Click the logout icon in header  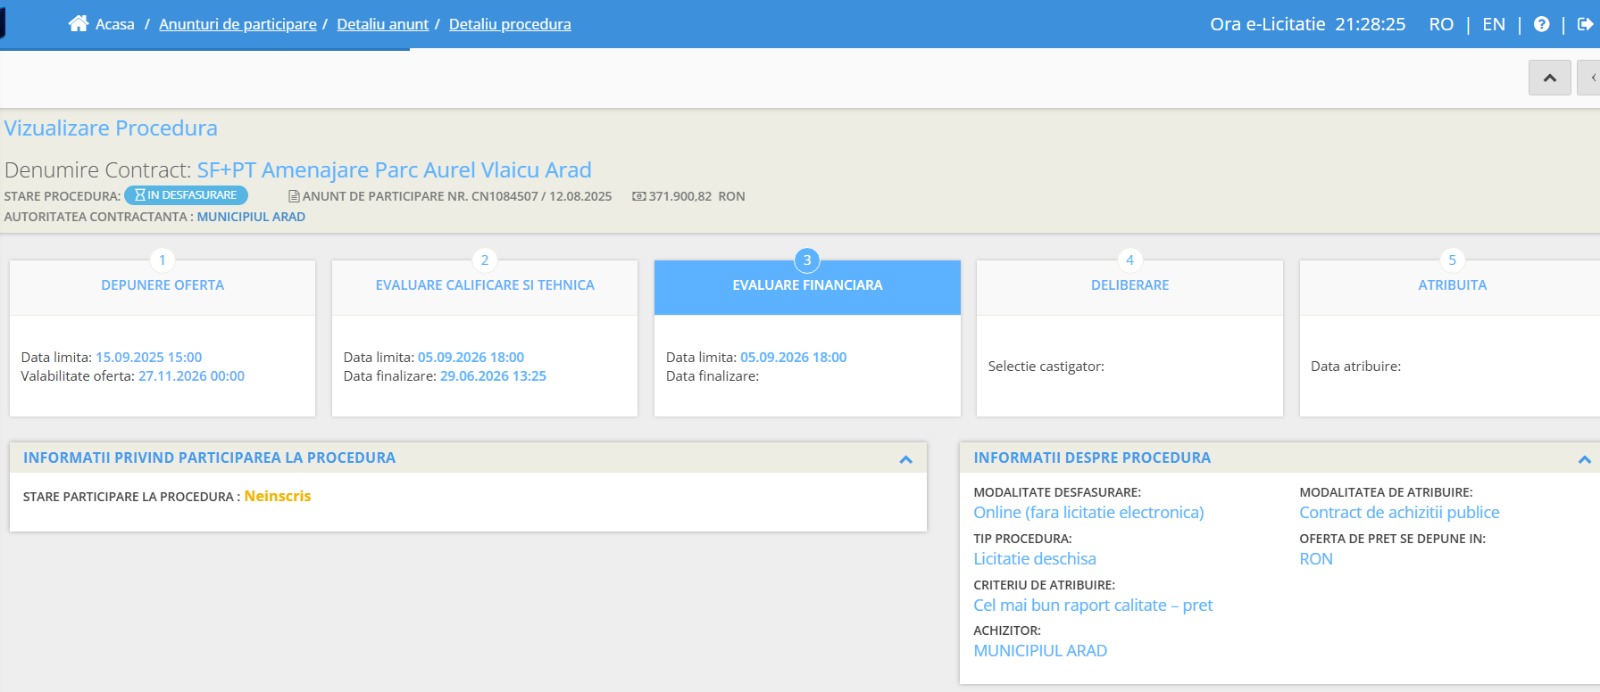pyautogui.click(x=1585, y=24)
